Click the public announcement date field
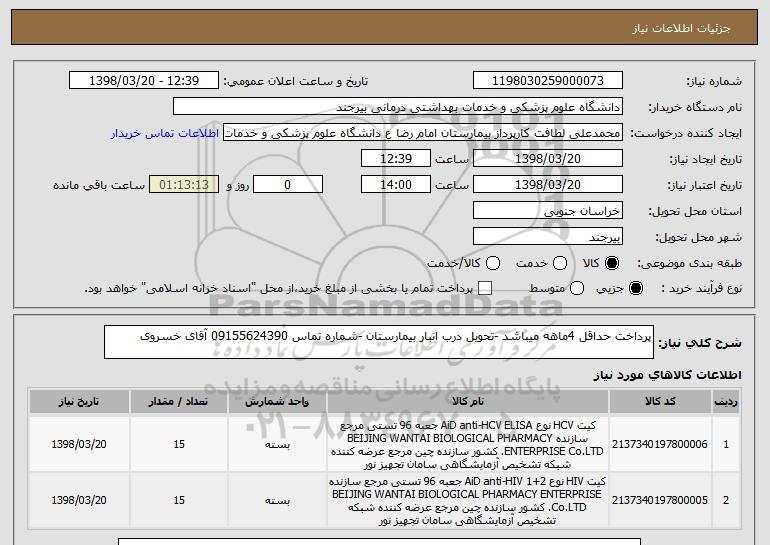The image size is (770, 545). click(144, 81)
